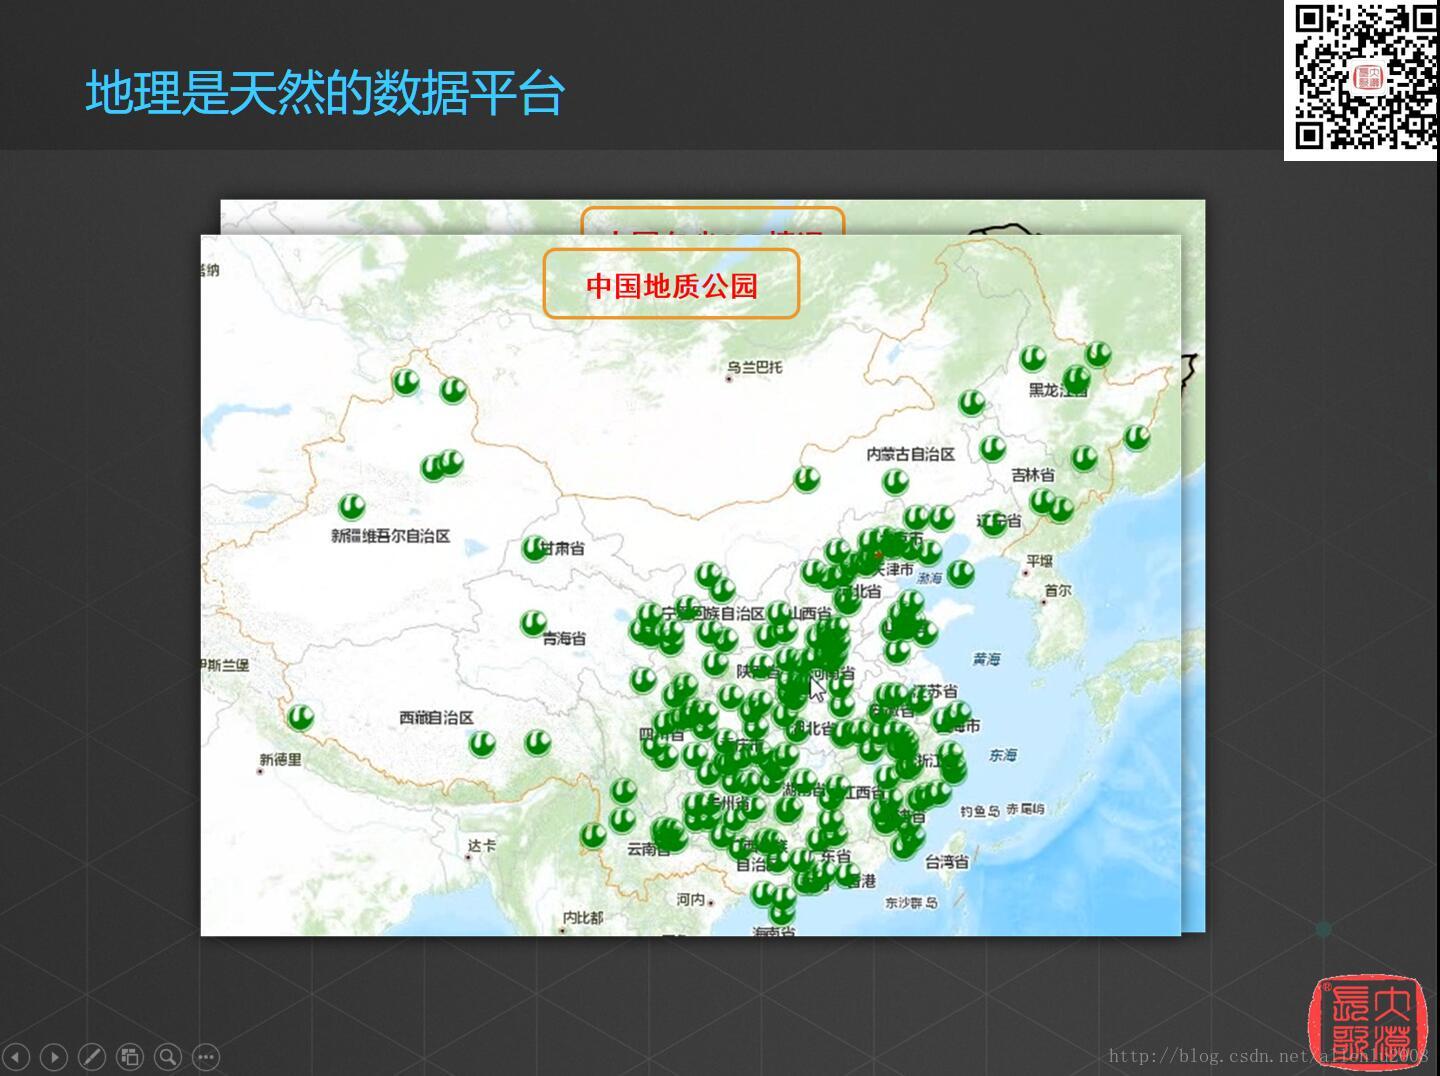Go to the previous slide arrow
The width and height of the screenshot is (1440, 1076).
(x=17, y=1056)
